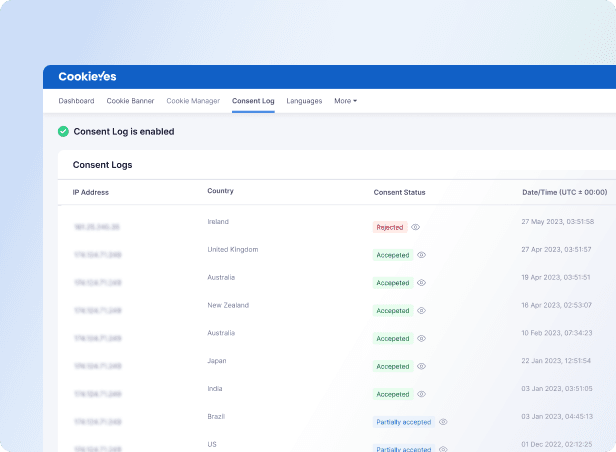The width and height of the screenshot is (616, 452).
Task: Click Partially accepted badge in Brazil row
Action: point(404,422)
